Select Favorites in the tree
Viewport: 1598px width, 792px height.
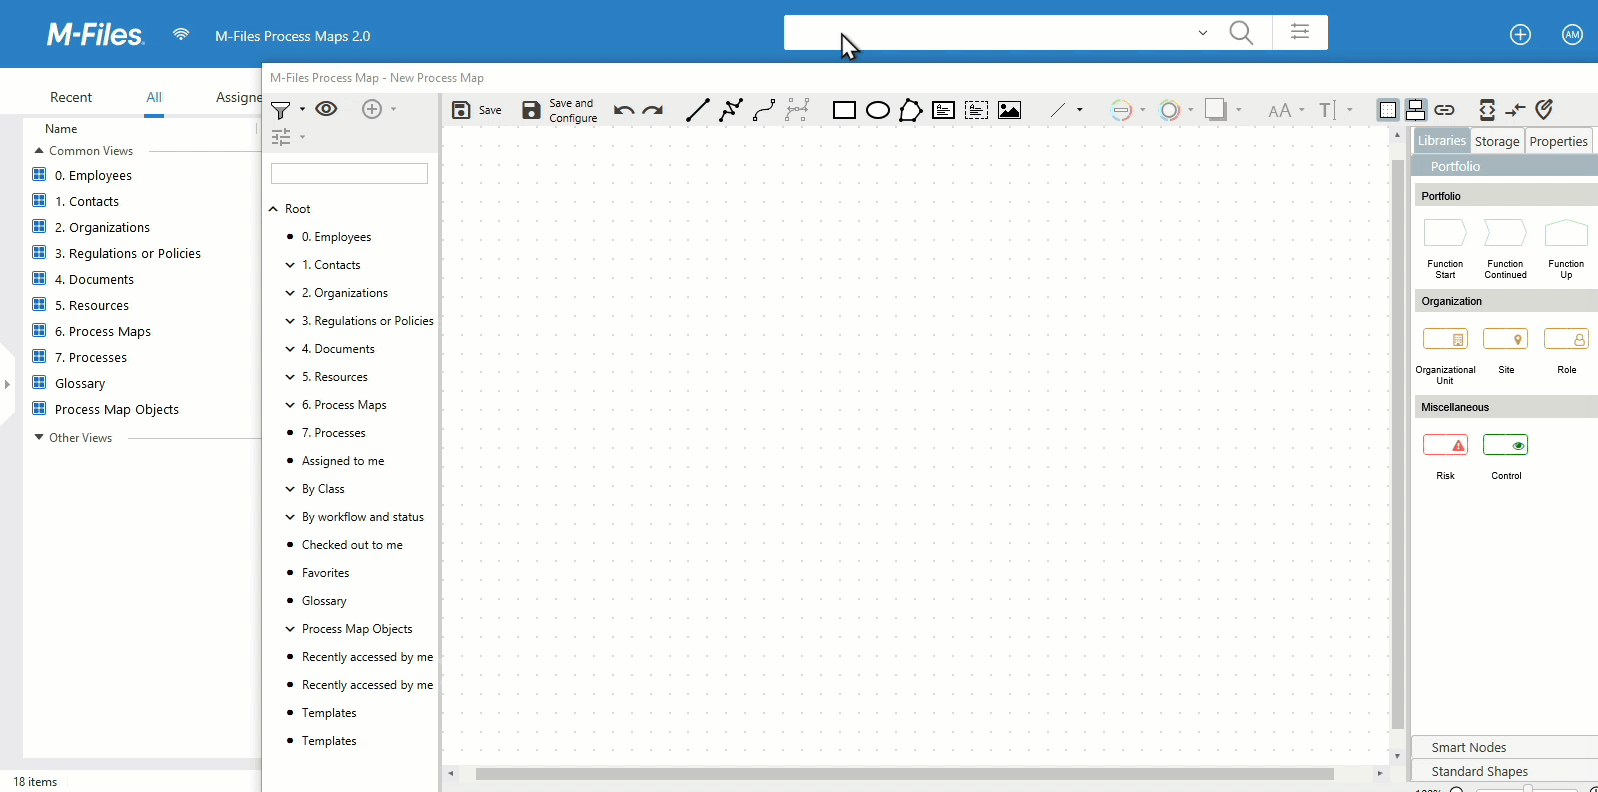pos(326,573)
